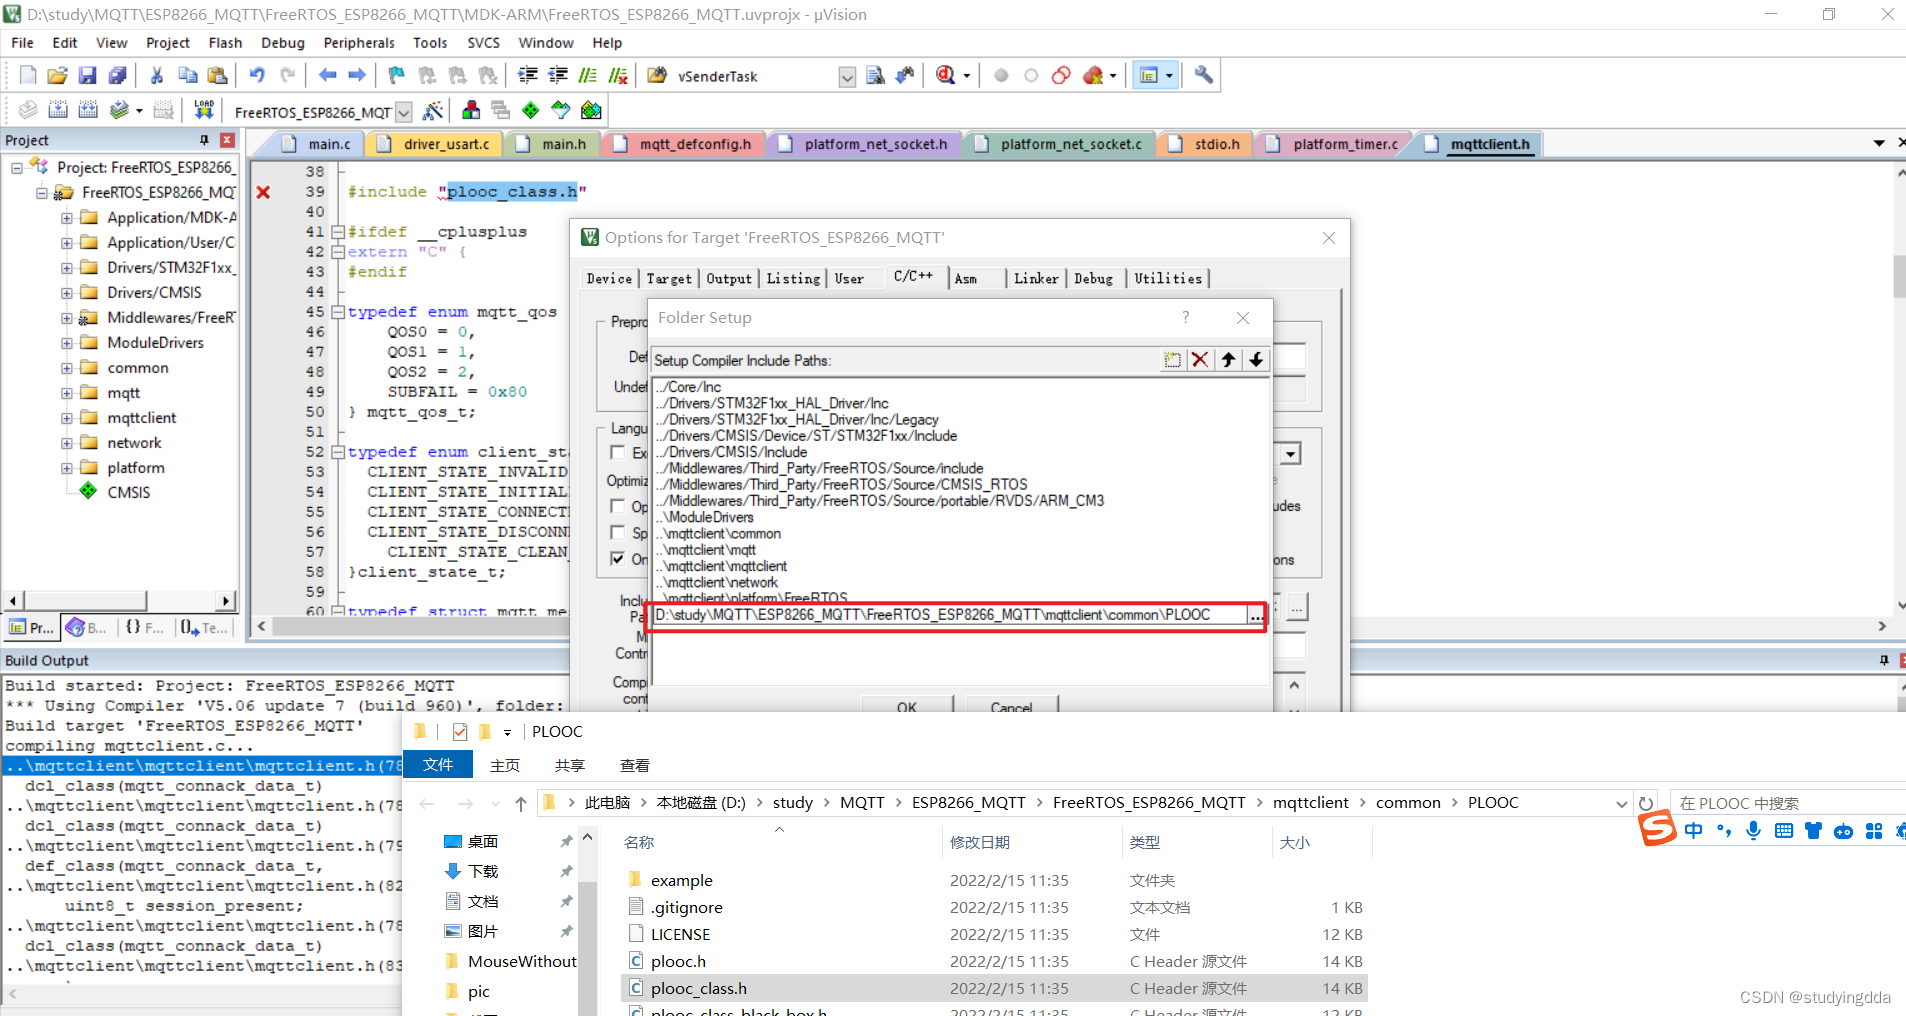Click the 文件 button in Explorer ribbon

[438, 765]
